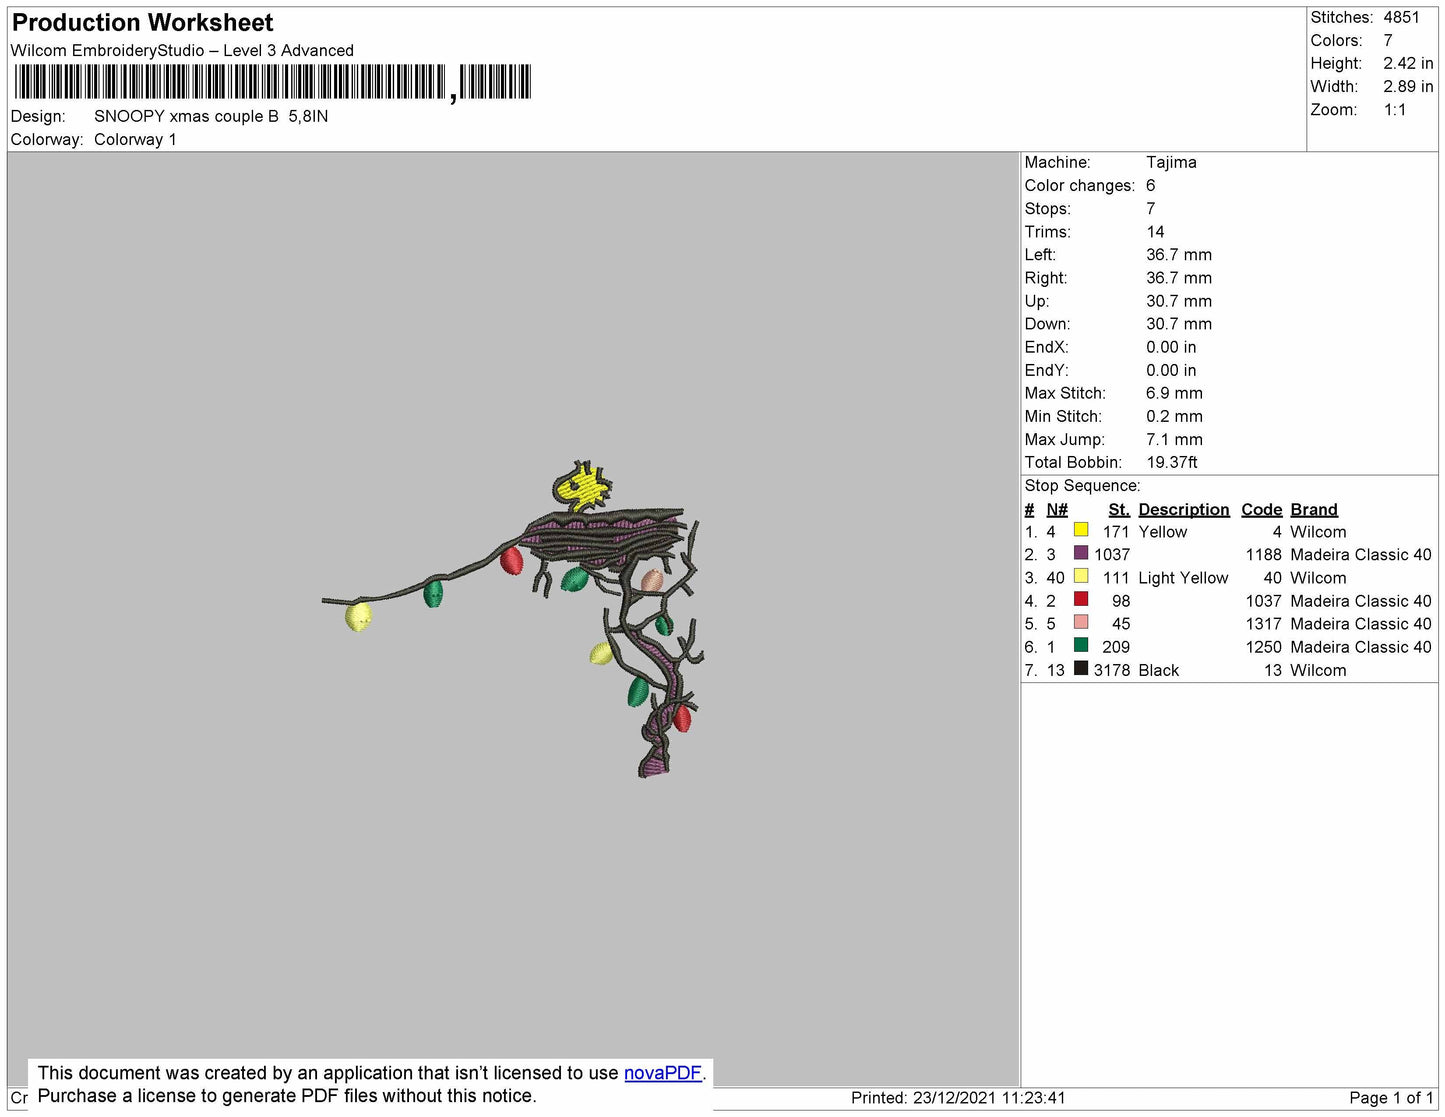The width and height of the screenshot is (1445, 1117).
Task: Click the Light Yellow description text
Action: pyautogui.click(x=1183, y=578)
